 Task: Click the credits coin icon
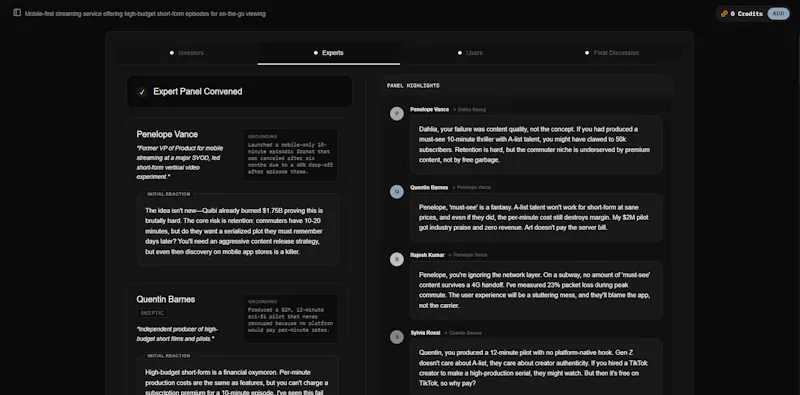pyautogui.click(x=724, y=14)
